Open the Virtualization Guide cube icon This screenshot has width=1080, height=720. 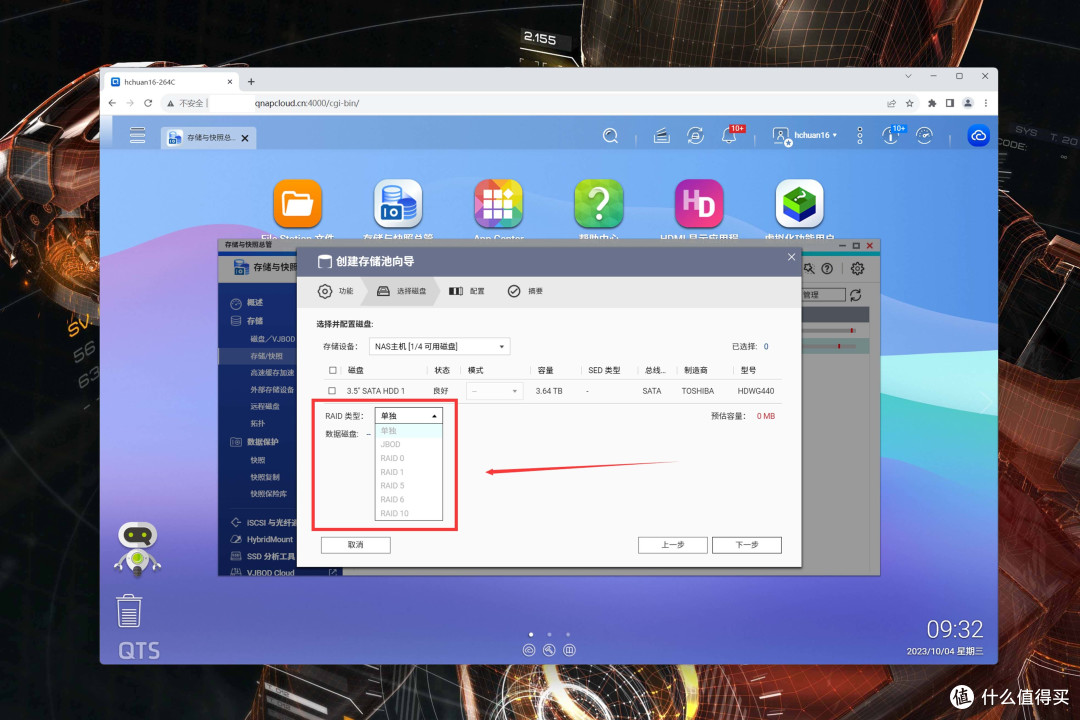pos(799,203)
